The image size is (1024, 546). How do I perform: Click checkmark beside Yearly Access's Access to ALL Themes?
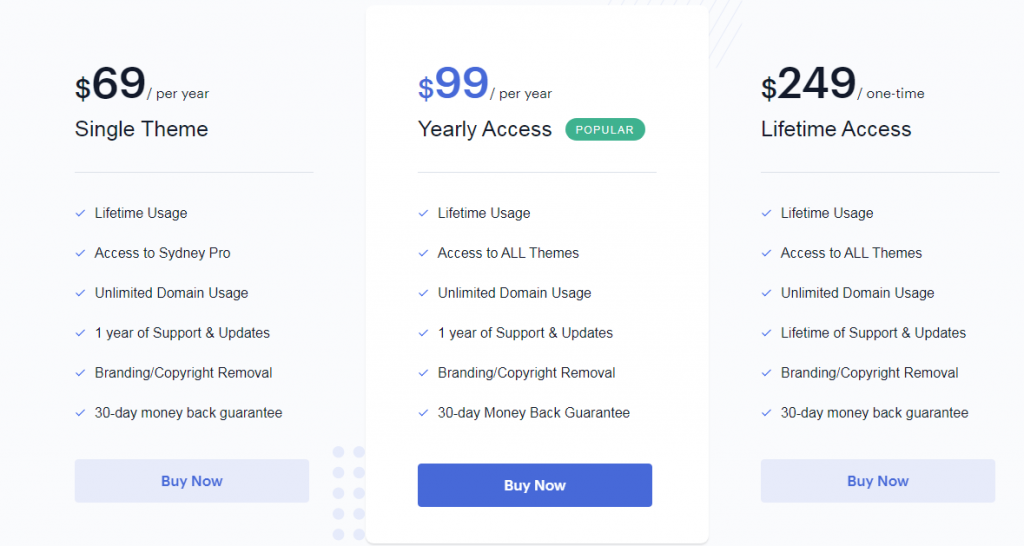pyautogui.click(x=423, y=253)
